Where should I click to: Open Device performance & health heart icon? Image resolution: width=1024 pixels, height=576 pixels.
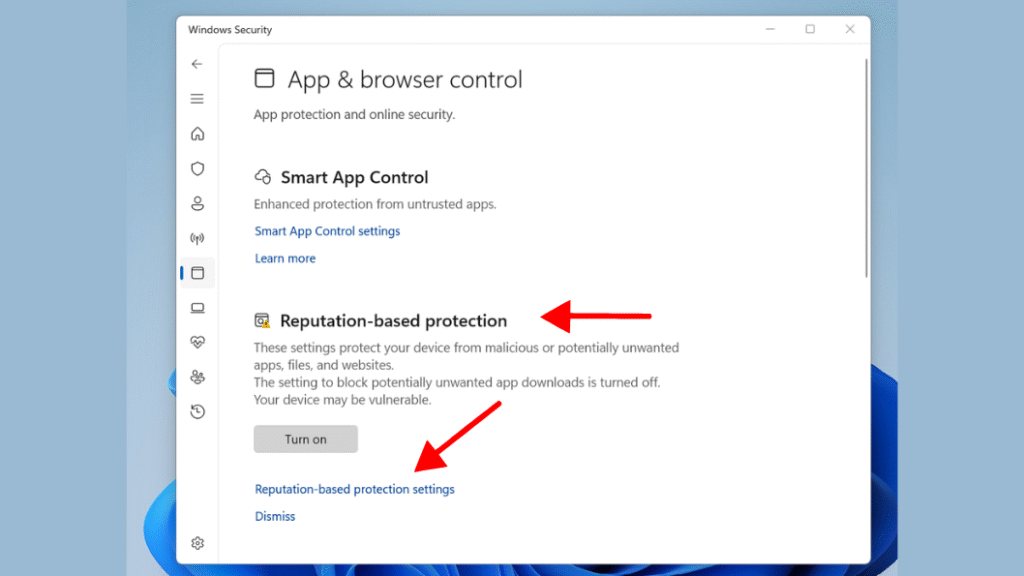click(x=197, y=342)
